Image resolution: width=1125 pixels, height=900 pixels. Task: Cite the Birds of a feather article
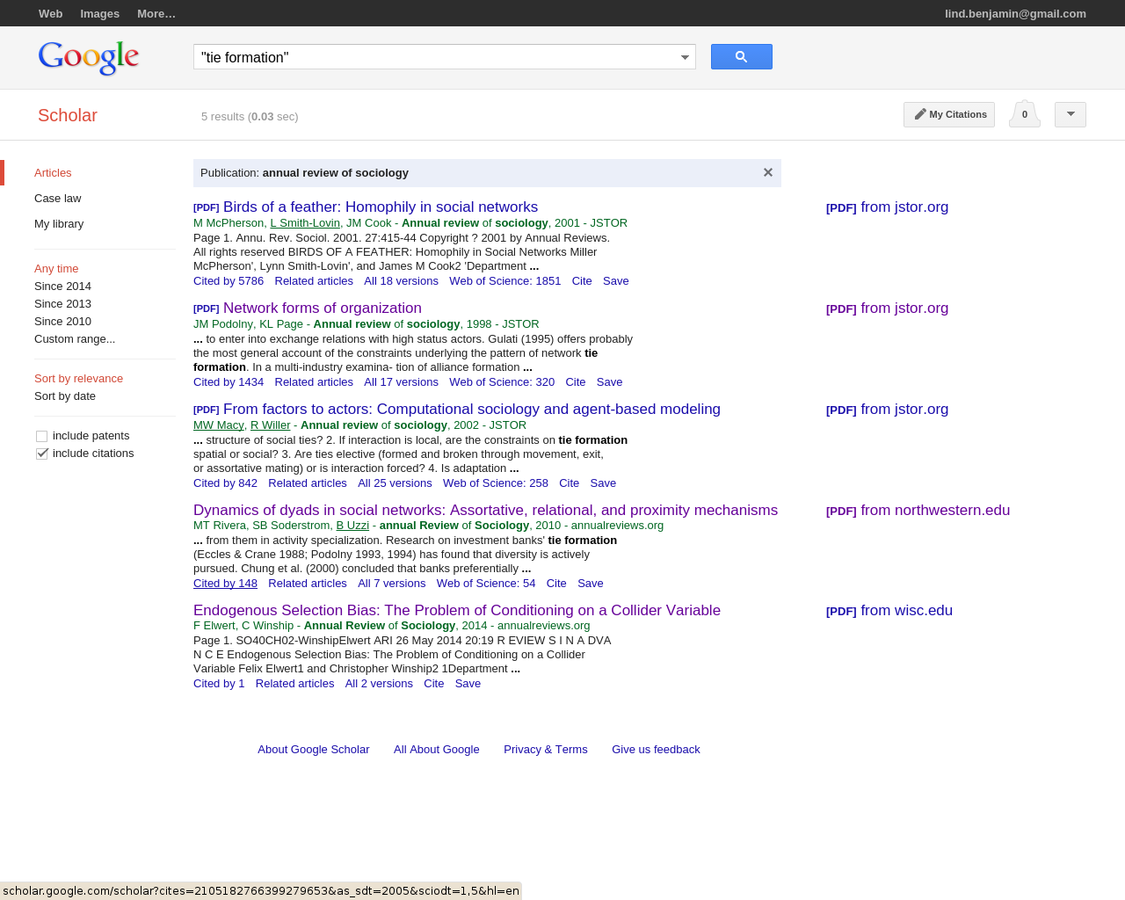[x=582, y=281]
